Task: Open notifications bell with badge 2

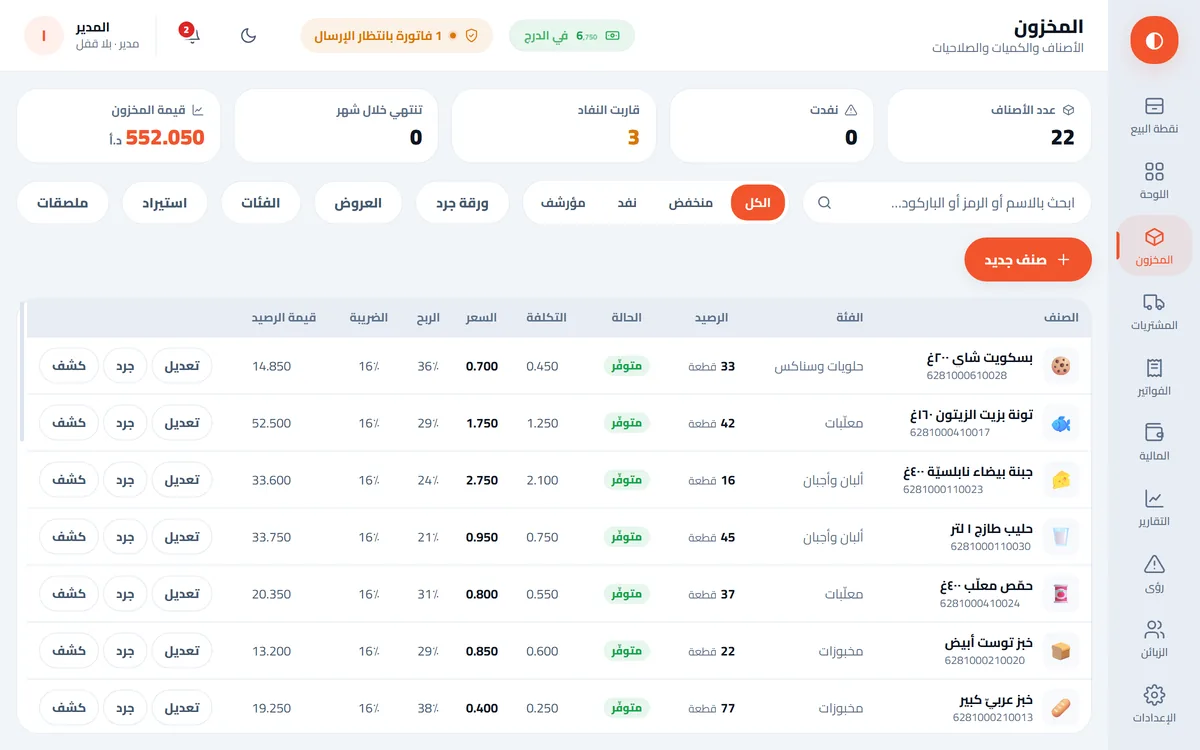Action: click(x=190, y=35)
